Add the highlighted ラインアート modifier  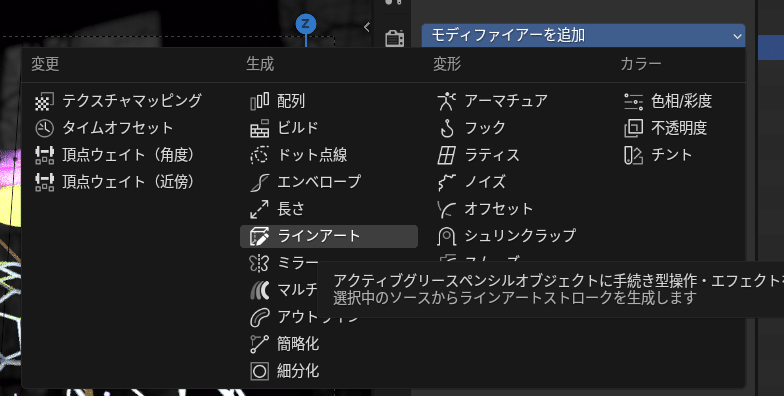coord(329,236)
